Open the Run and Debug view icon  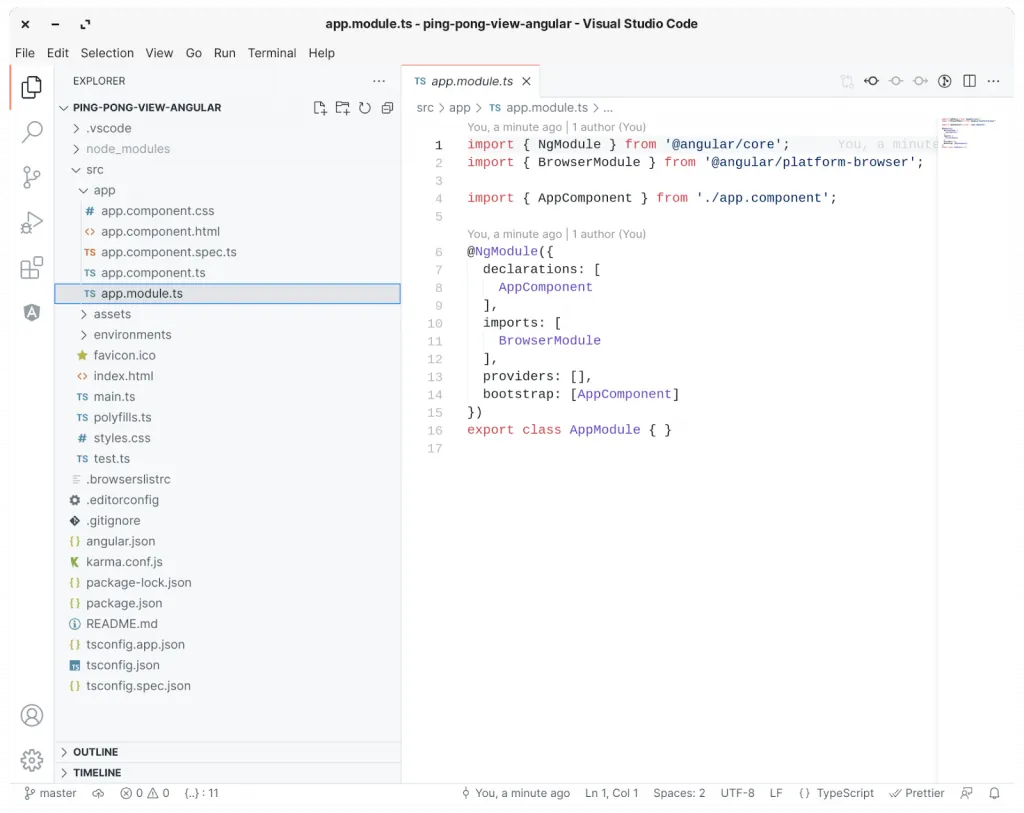click(31, 222)
